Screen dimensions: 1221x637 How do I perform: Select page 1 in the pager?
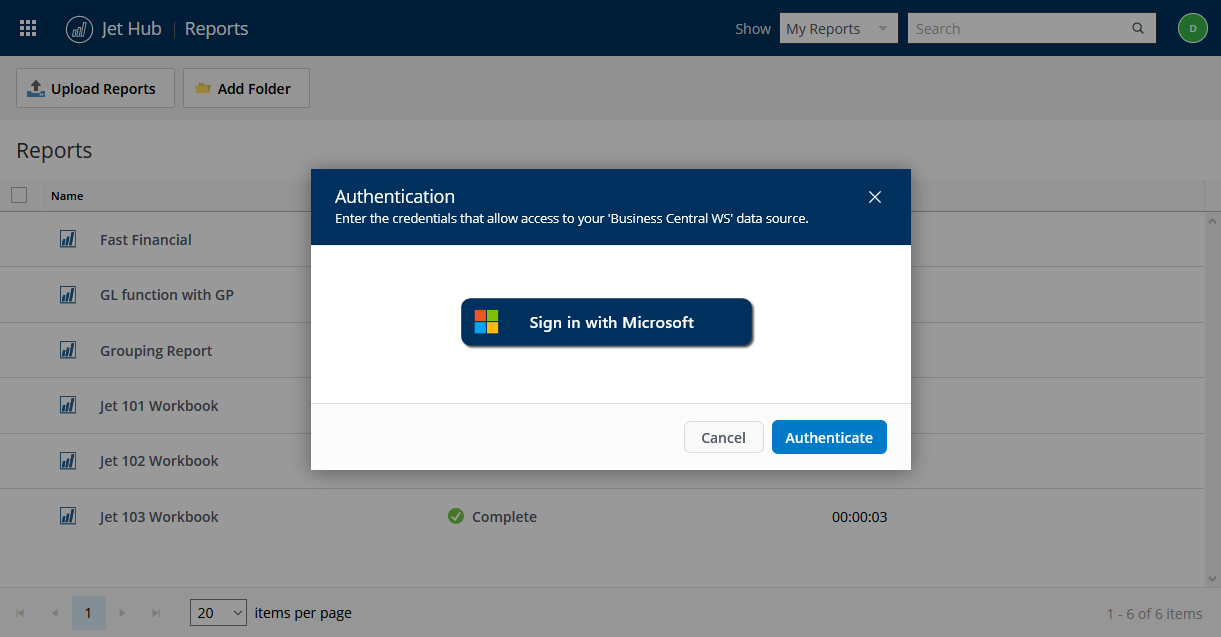(x=88, y=613)
